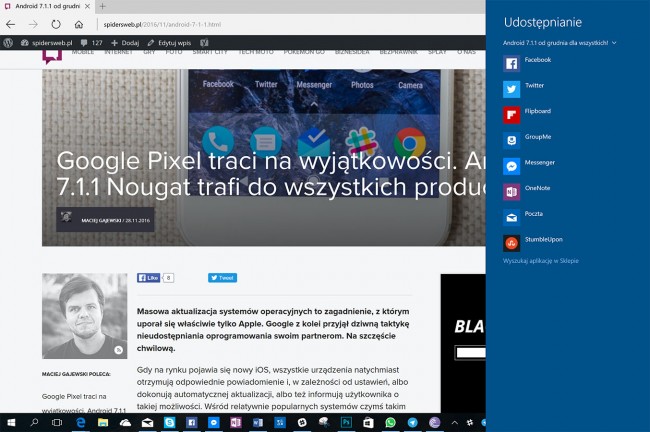Viewport: 650px width, 432px height.
Task: Share the link to StumbleUpon
Action: 533,243
